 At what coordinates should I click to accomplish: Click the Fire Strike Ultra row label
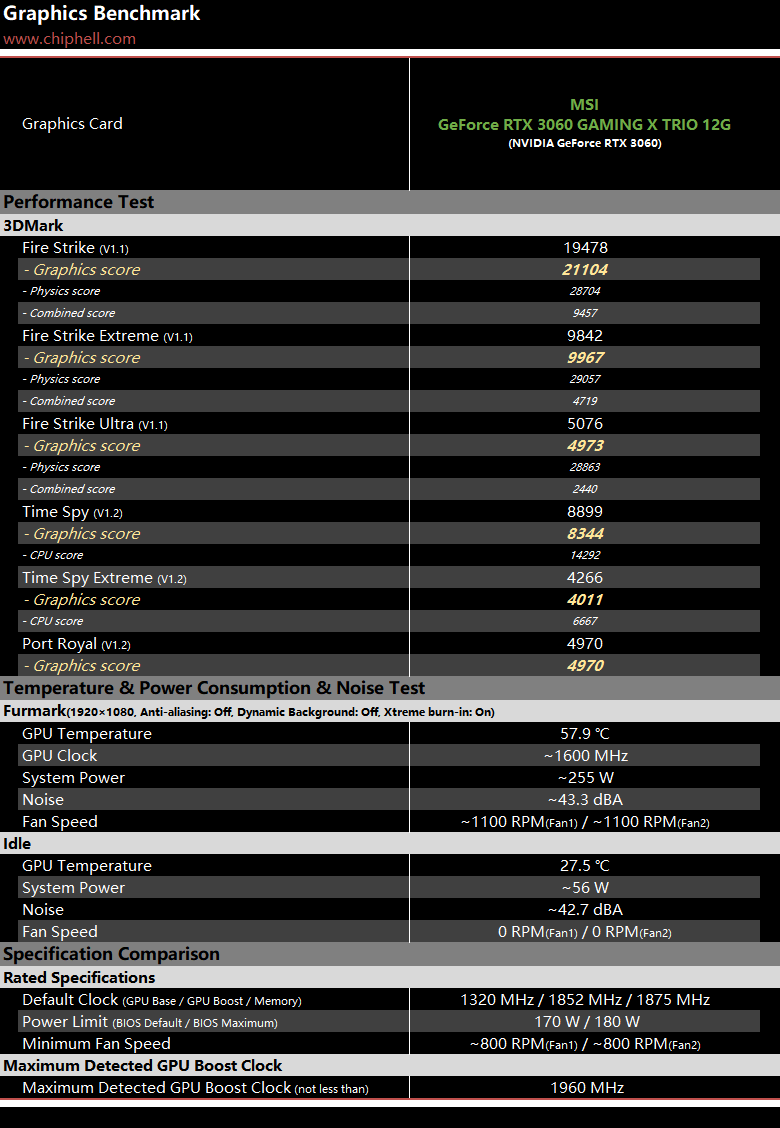tap(94, 424)
